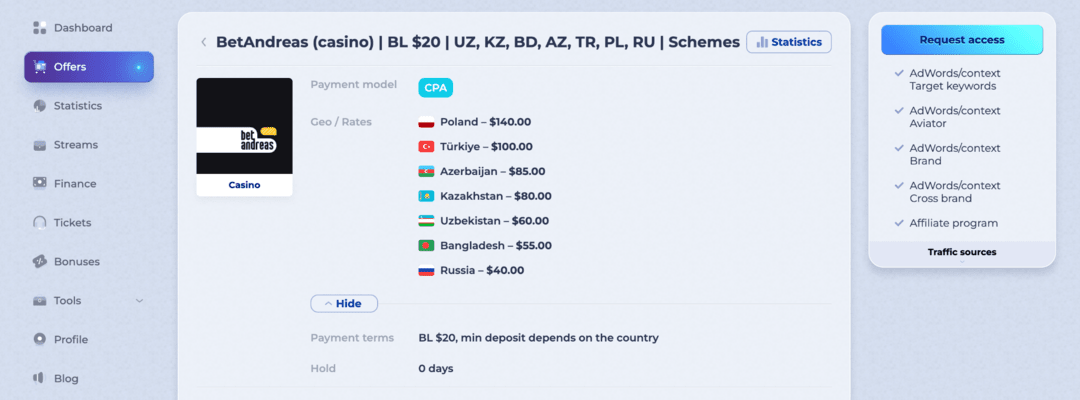Click the Statistics pie chart sidebar icon

[x=40, y=106]
